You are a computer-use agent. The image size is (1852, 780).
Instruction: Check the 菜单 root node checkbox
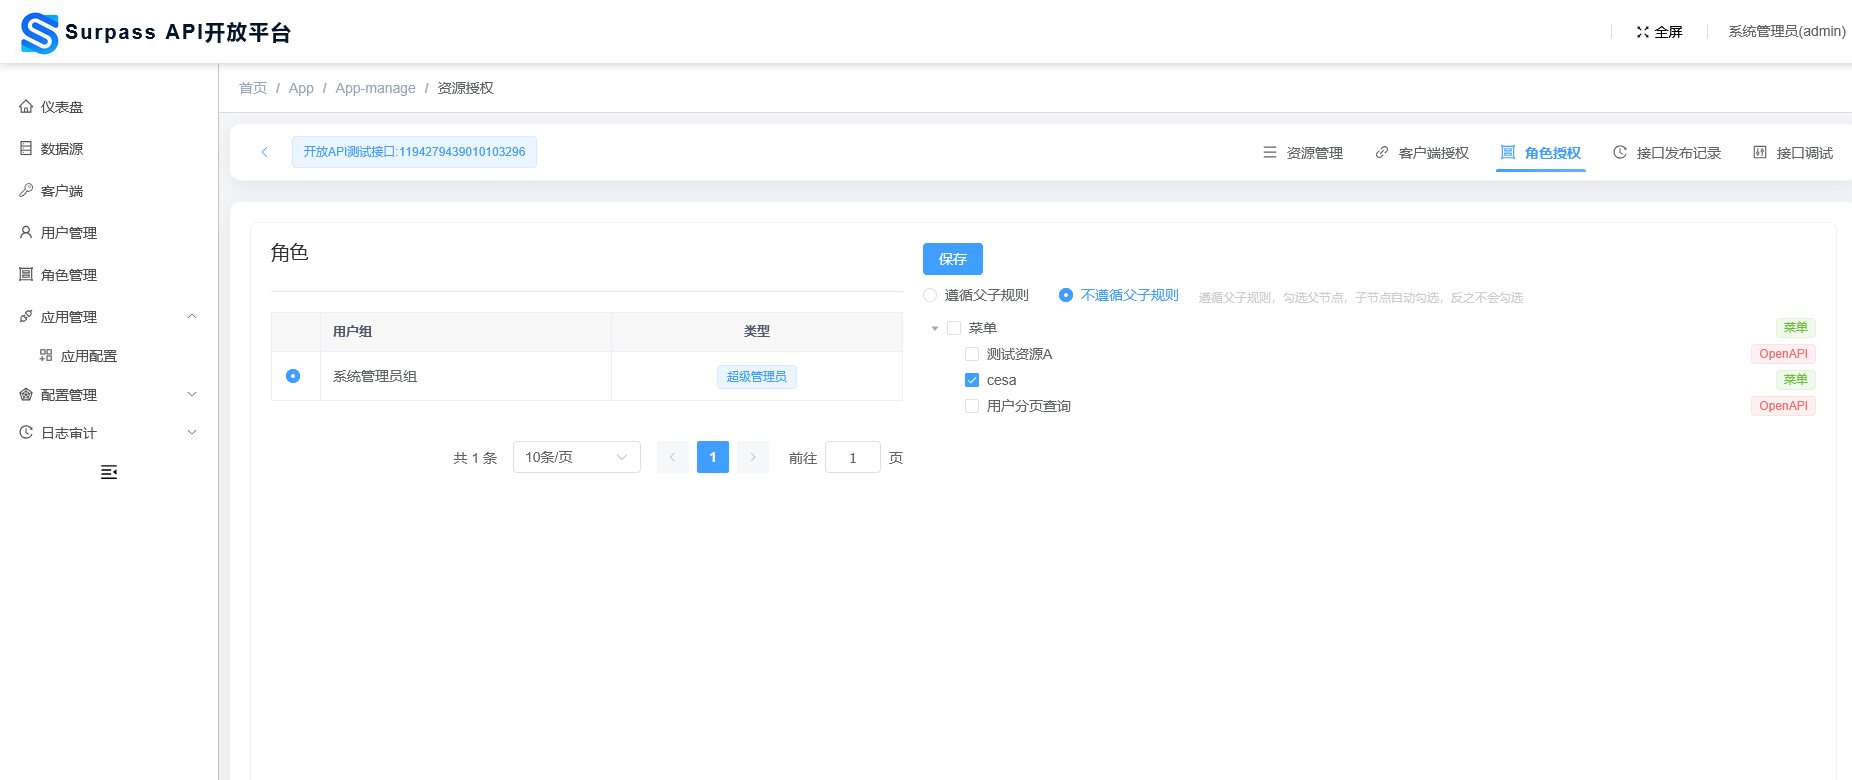click(x=954, y=328)
